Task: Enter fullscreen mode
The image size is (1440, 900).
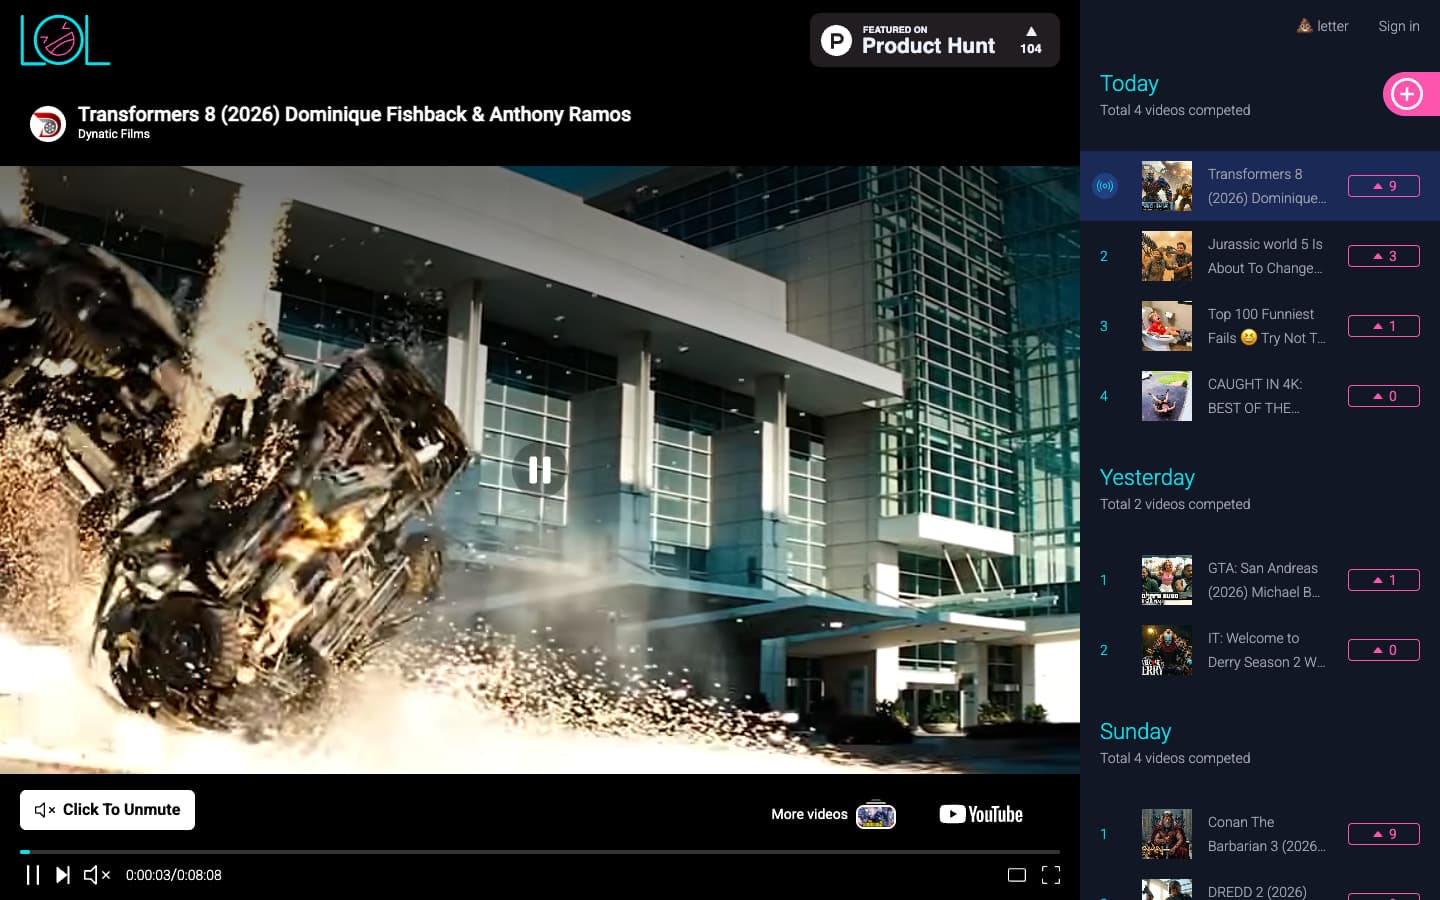Action: (x=1051, y=875)
